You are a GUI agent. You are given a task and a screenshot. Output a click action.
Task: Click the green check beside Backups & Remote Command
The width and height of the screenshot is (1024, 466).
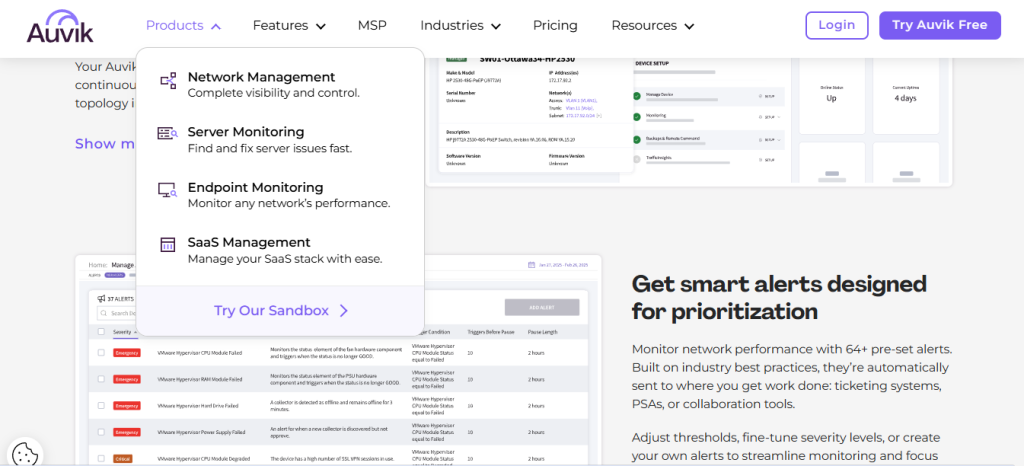click(x=637, y=139)
